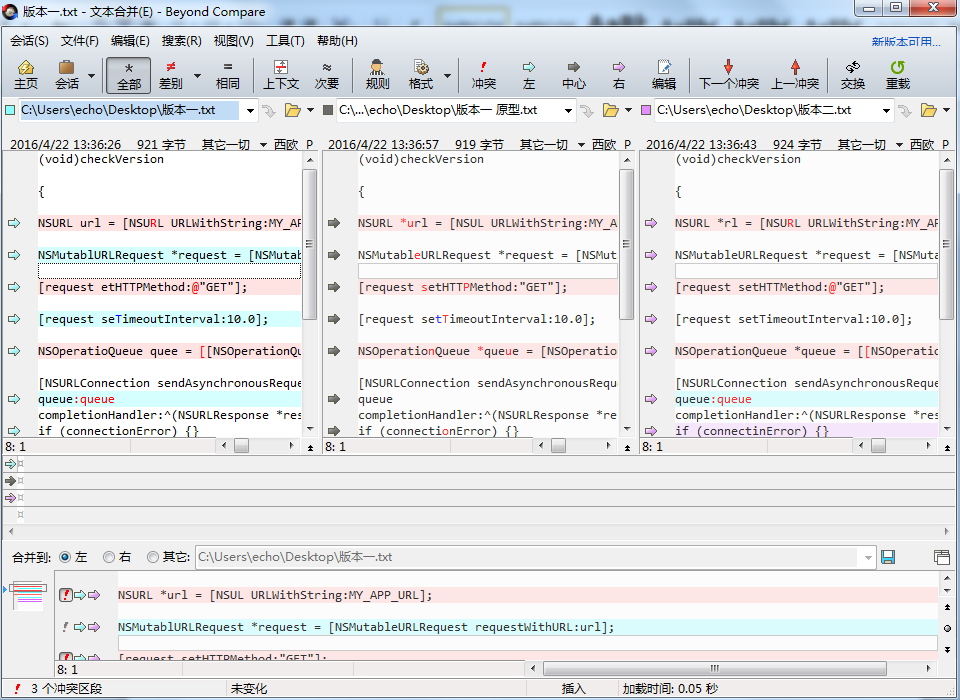Click the 交换 (Swap) toolbar icon
Viewport: 960px width, 700px height.
853,74
